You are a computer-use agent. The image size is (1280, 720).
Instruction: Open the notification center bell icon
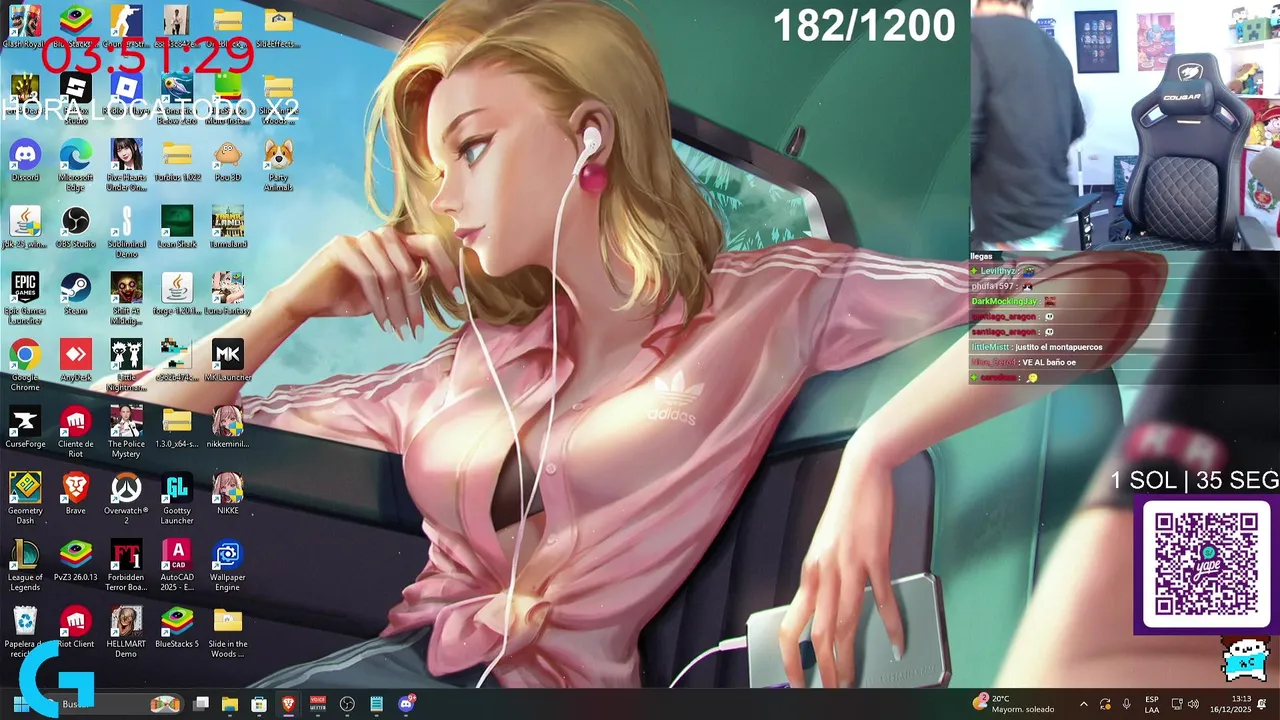1262,704
